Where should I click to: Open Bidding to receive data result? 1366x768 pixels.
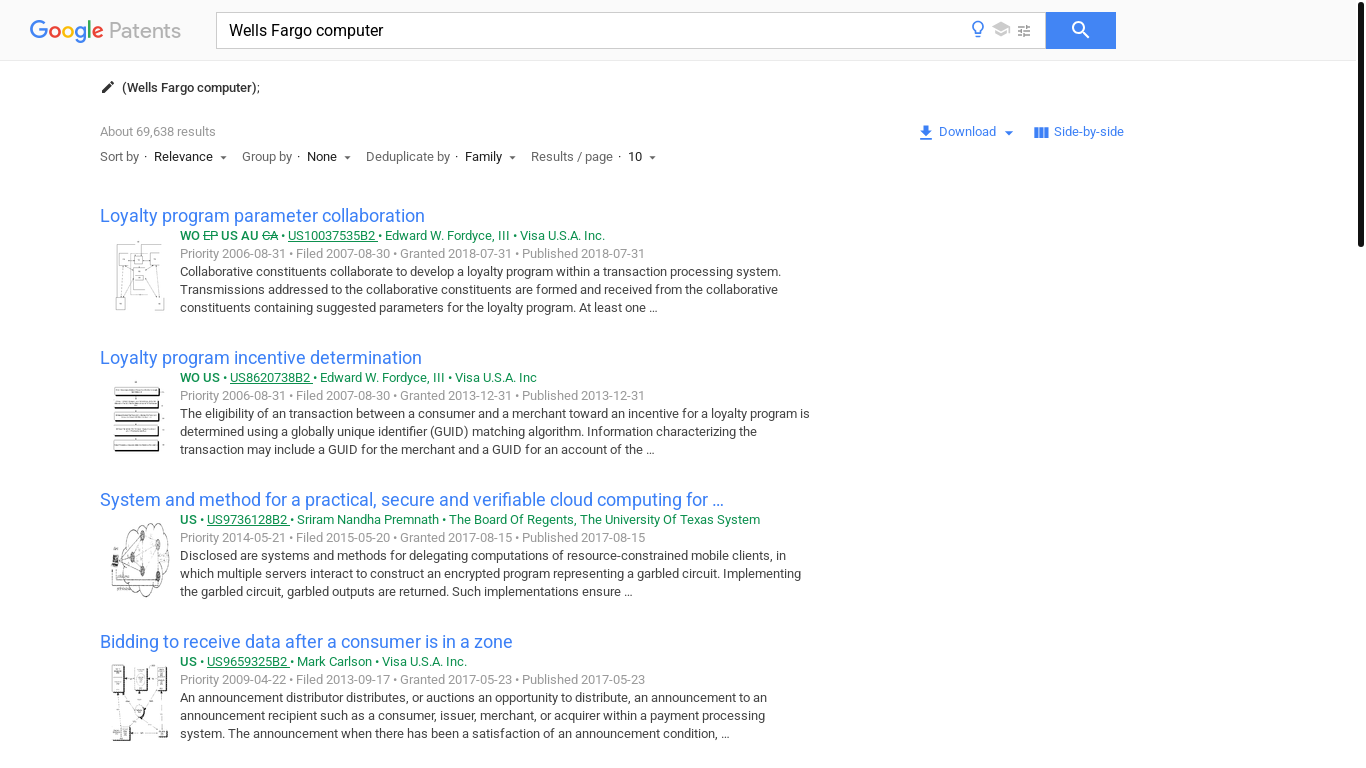tap(306, 642)
